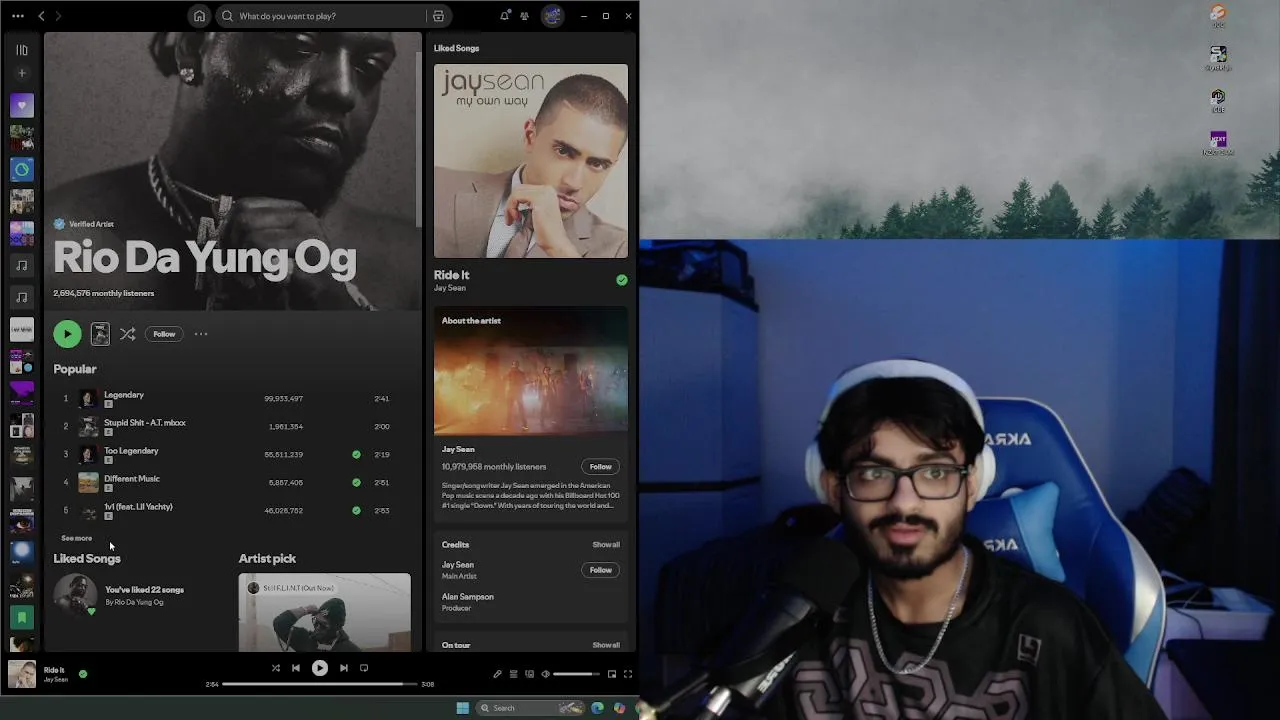1280x720 pixels.
Task: Open Copilot icon on taskbar
Action: tap(620, 708)
